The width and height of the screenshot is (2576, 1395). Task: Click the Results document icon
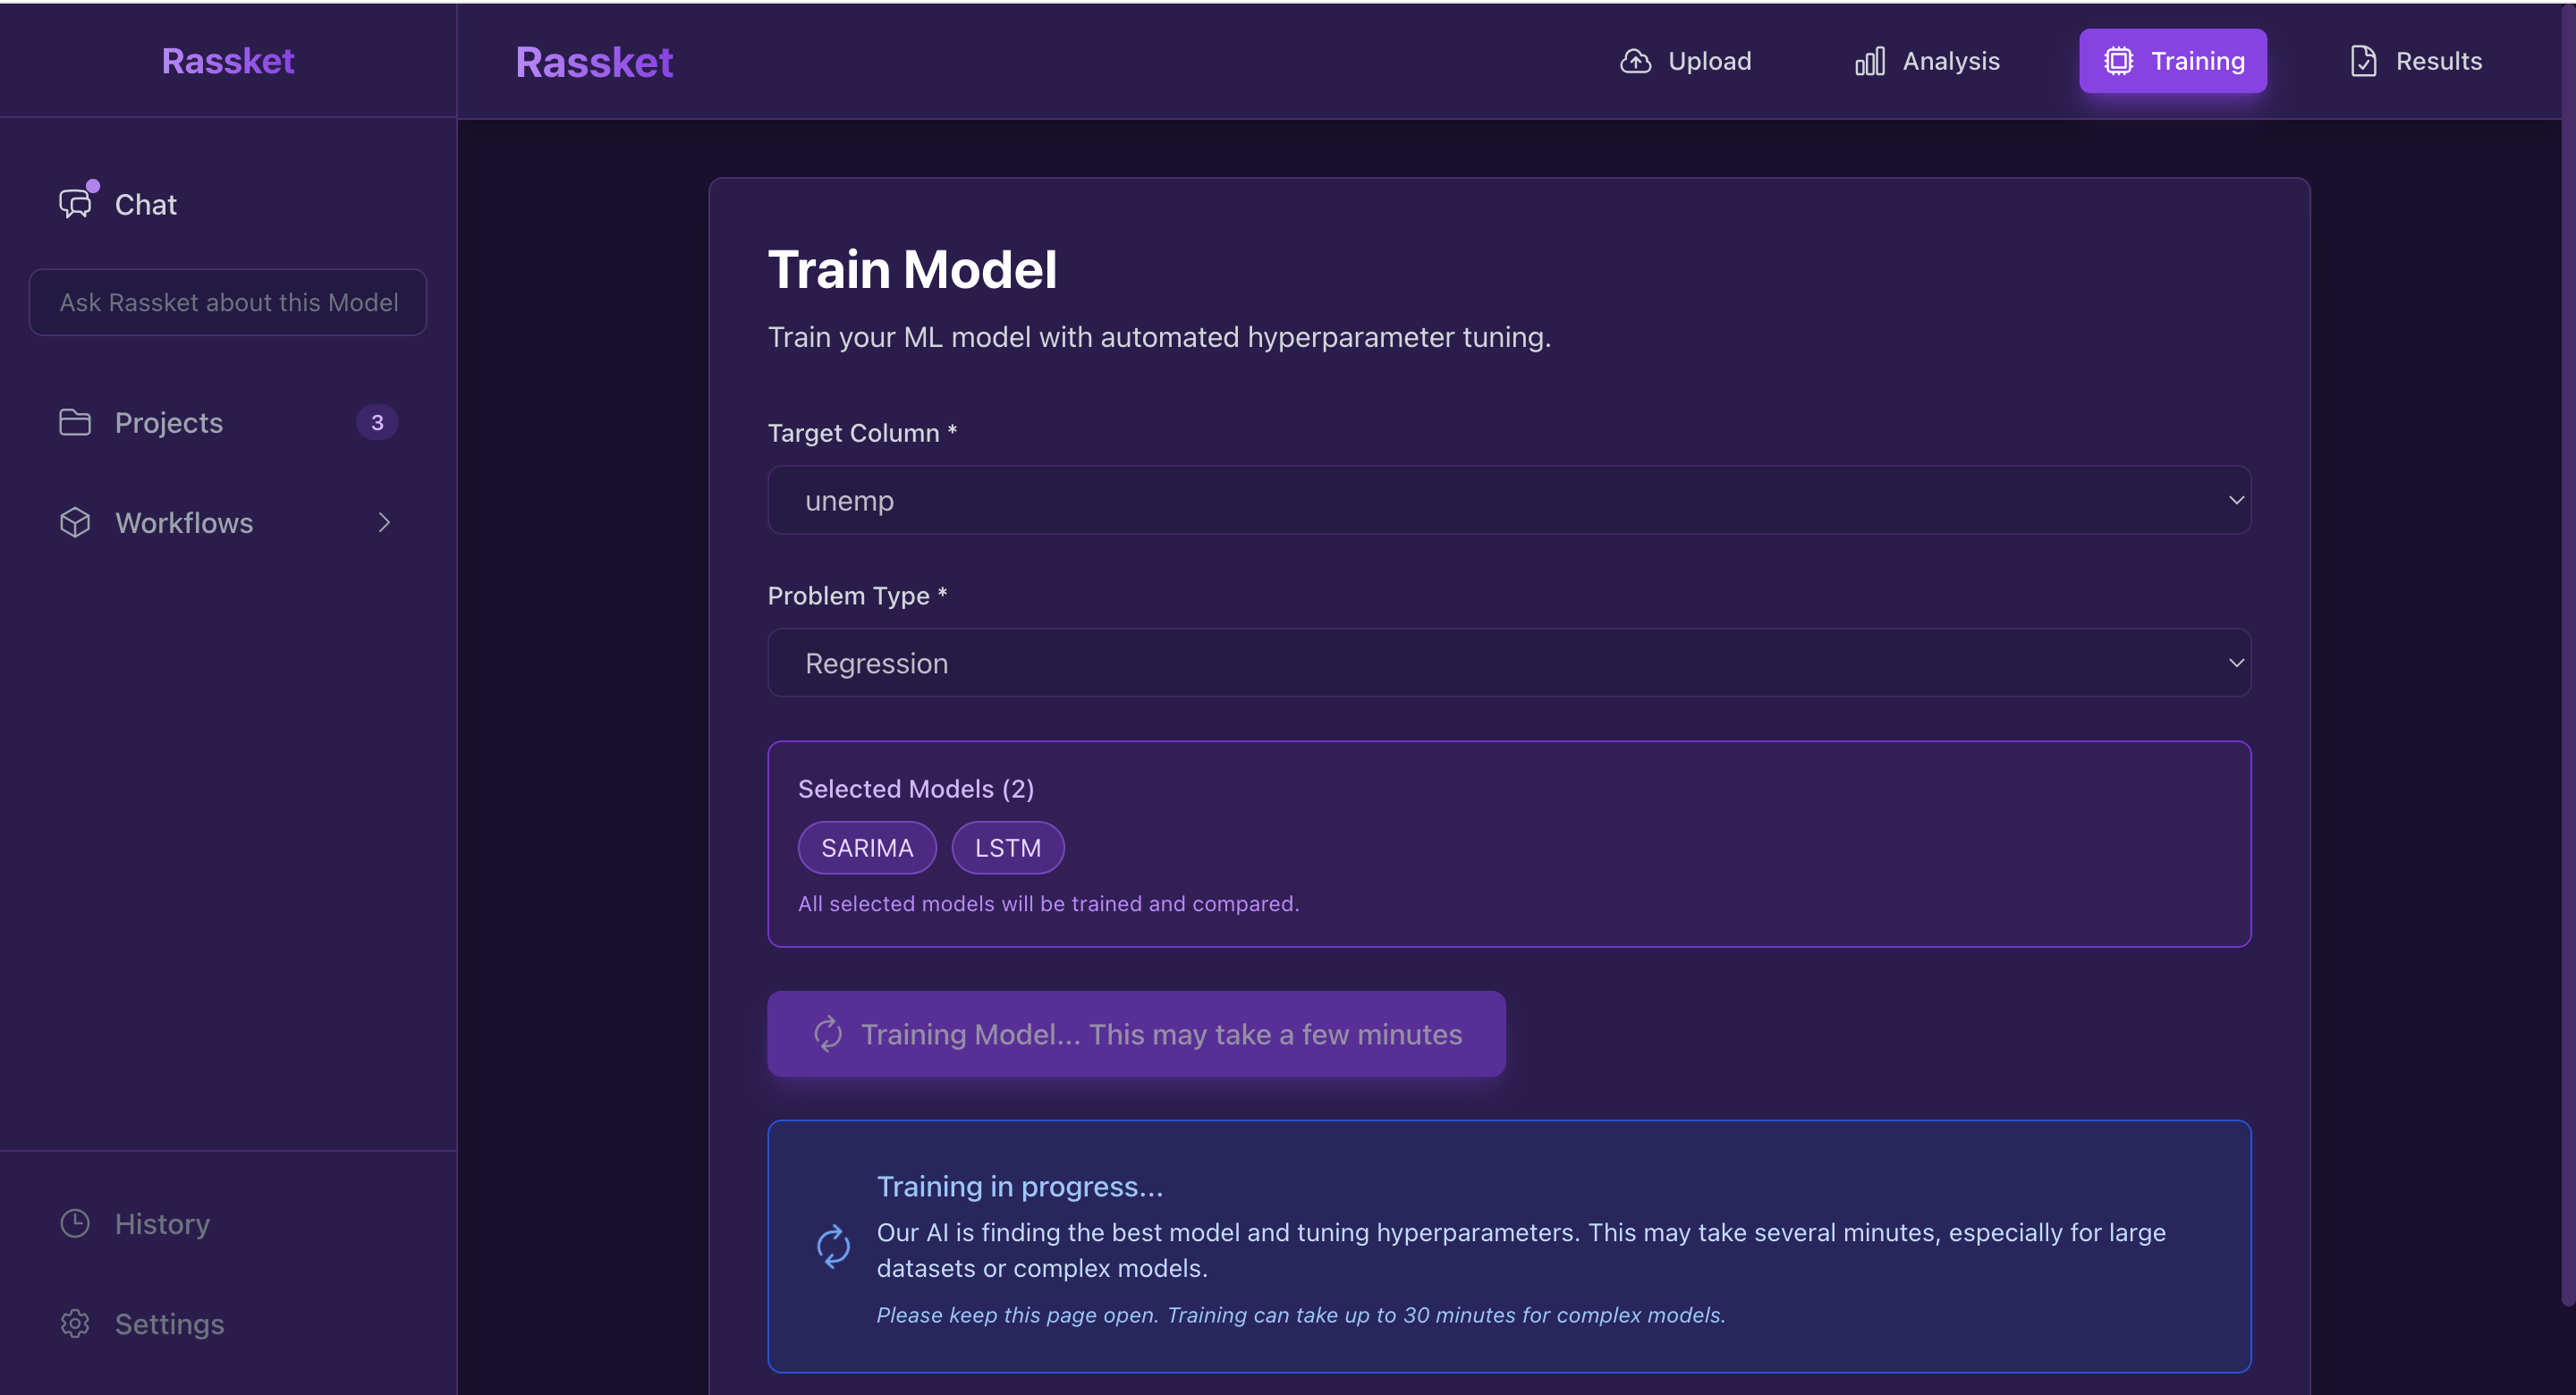[x=2363, y=61]
